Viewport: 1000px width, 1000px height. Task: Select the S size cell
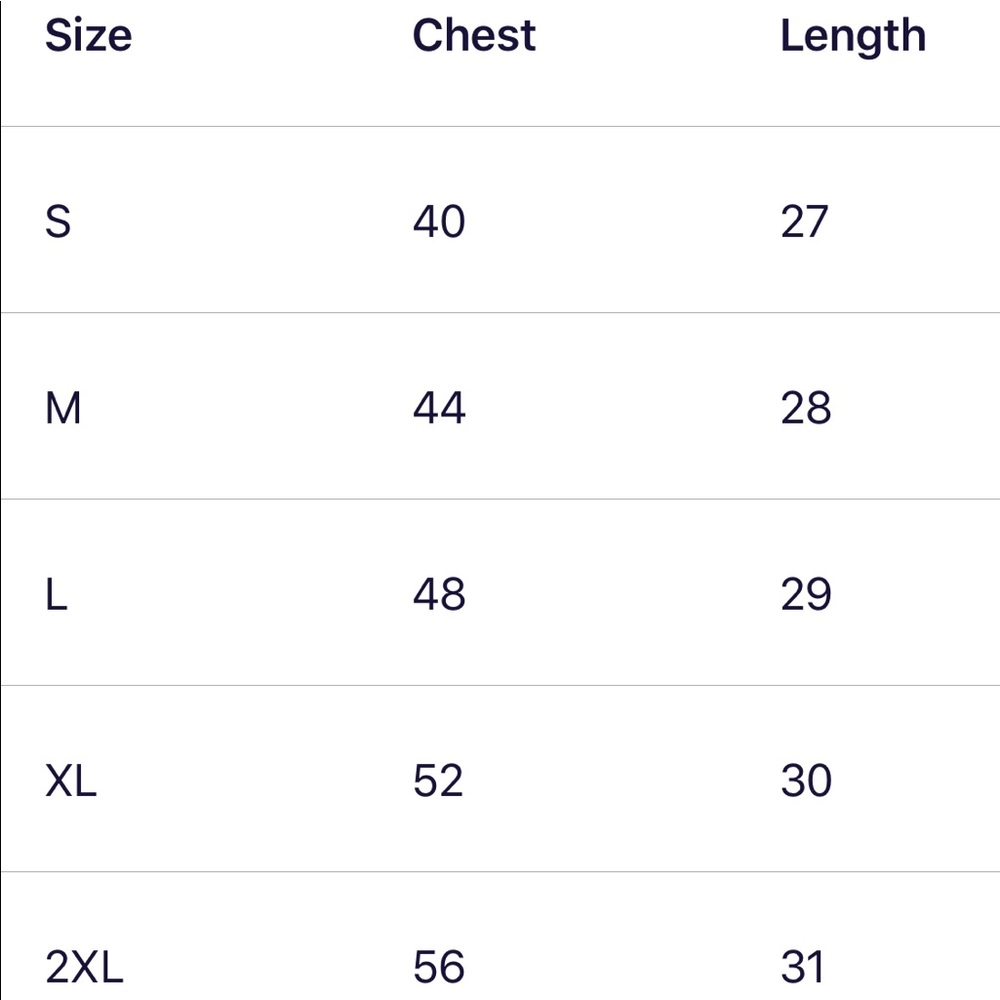pos(58,221)
